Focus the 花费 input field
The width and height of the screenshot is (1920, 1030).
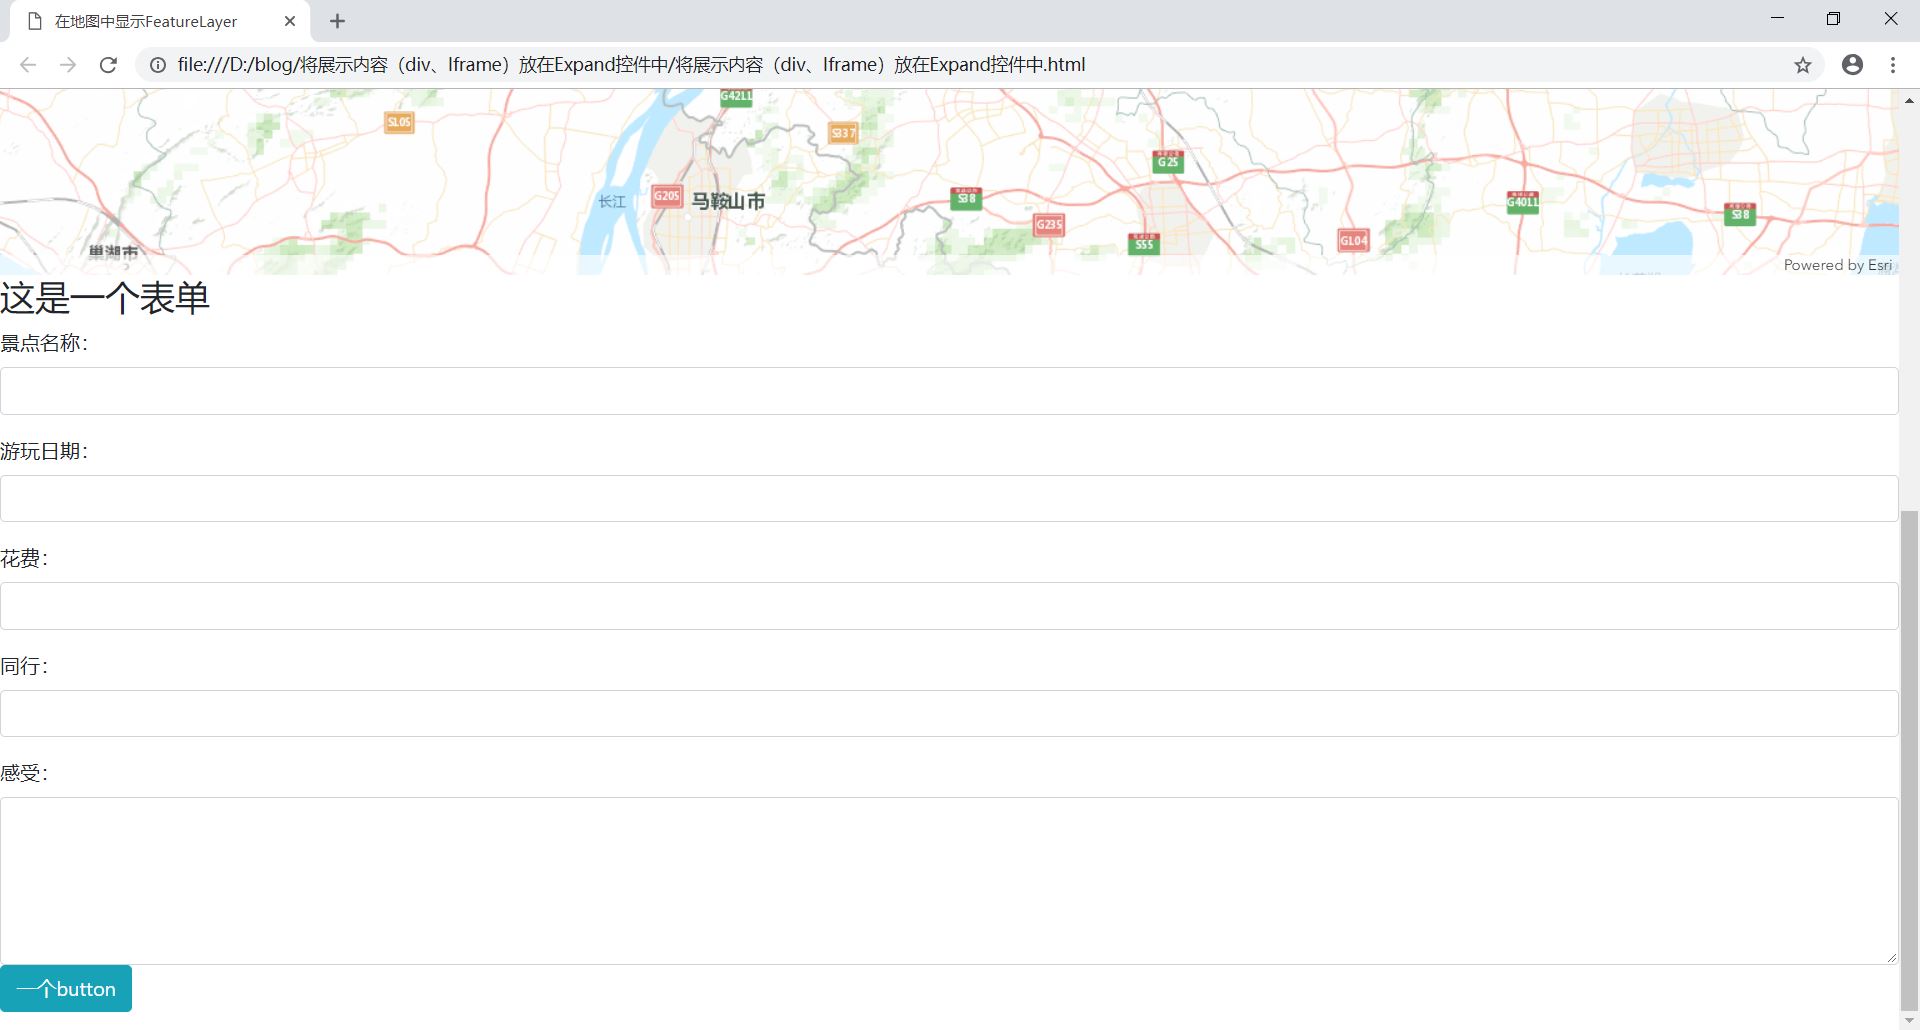949,606
